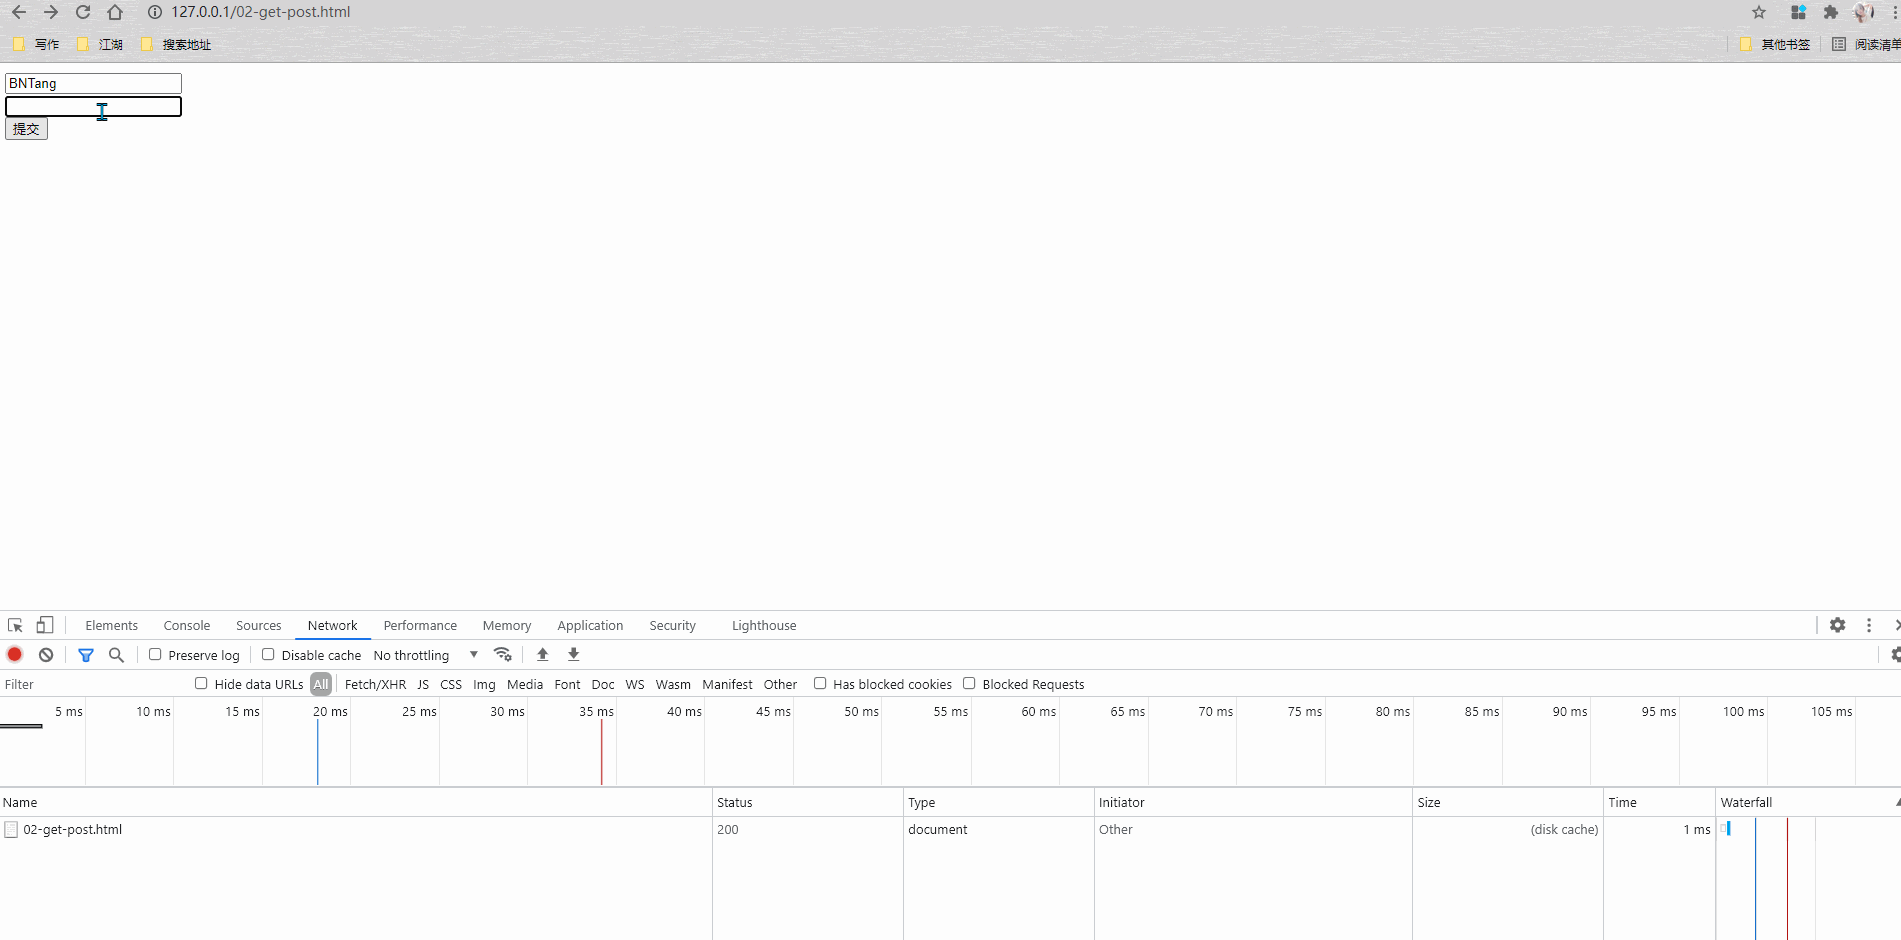Toggle the network filter funnel icon

(86, 655)
